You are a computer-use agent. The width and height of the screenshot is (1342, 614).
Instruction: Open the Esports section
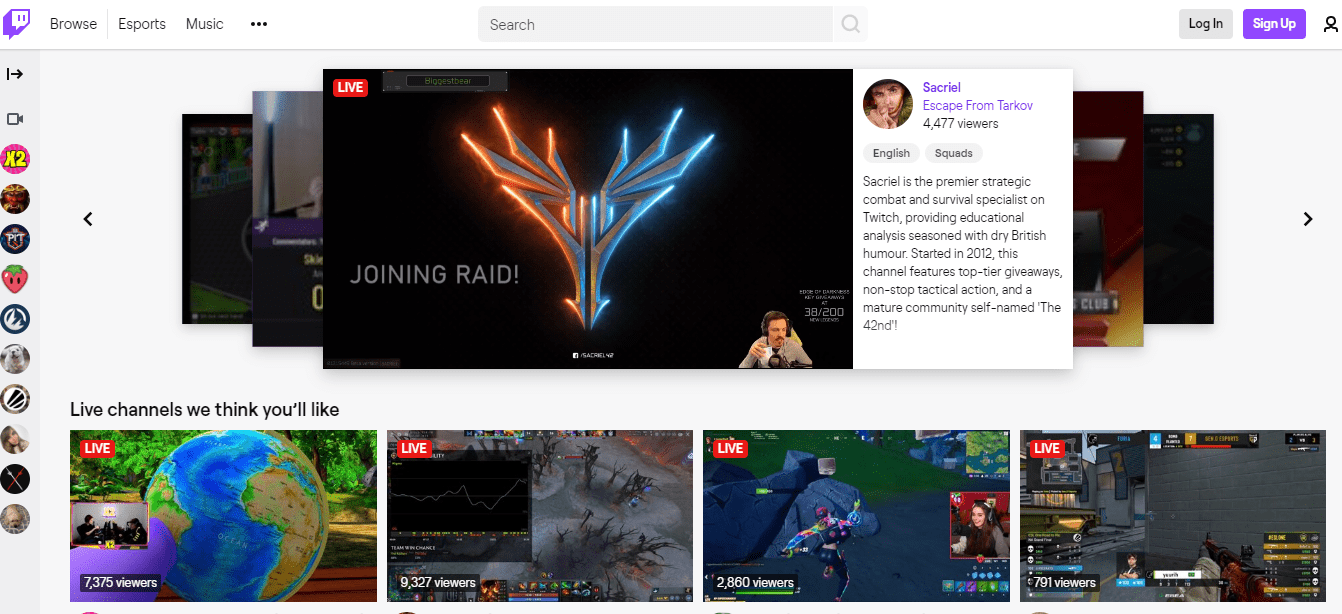142,24
